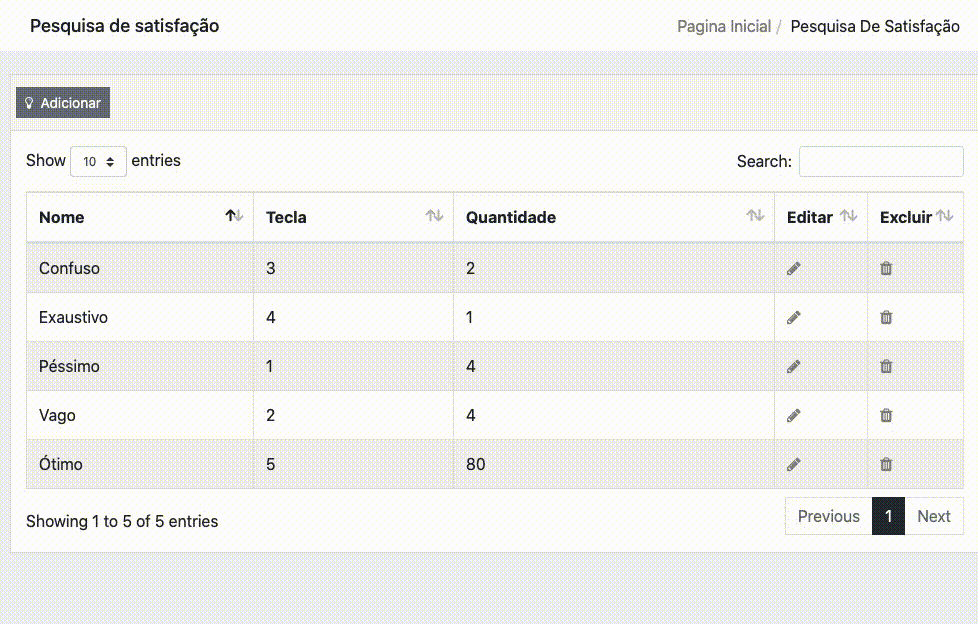Remove the Exaustivo entry with trash icon
The width and height of the screenshot is (978, 624).
pyautogui.click(x=885, y=317)
